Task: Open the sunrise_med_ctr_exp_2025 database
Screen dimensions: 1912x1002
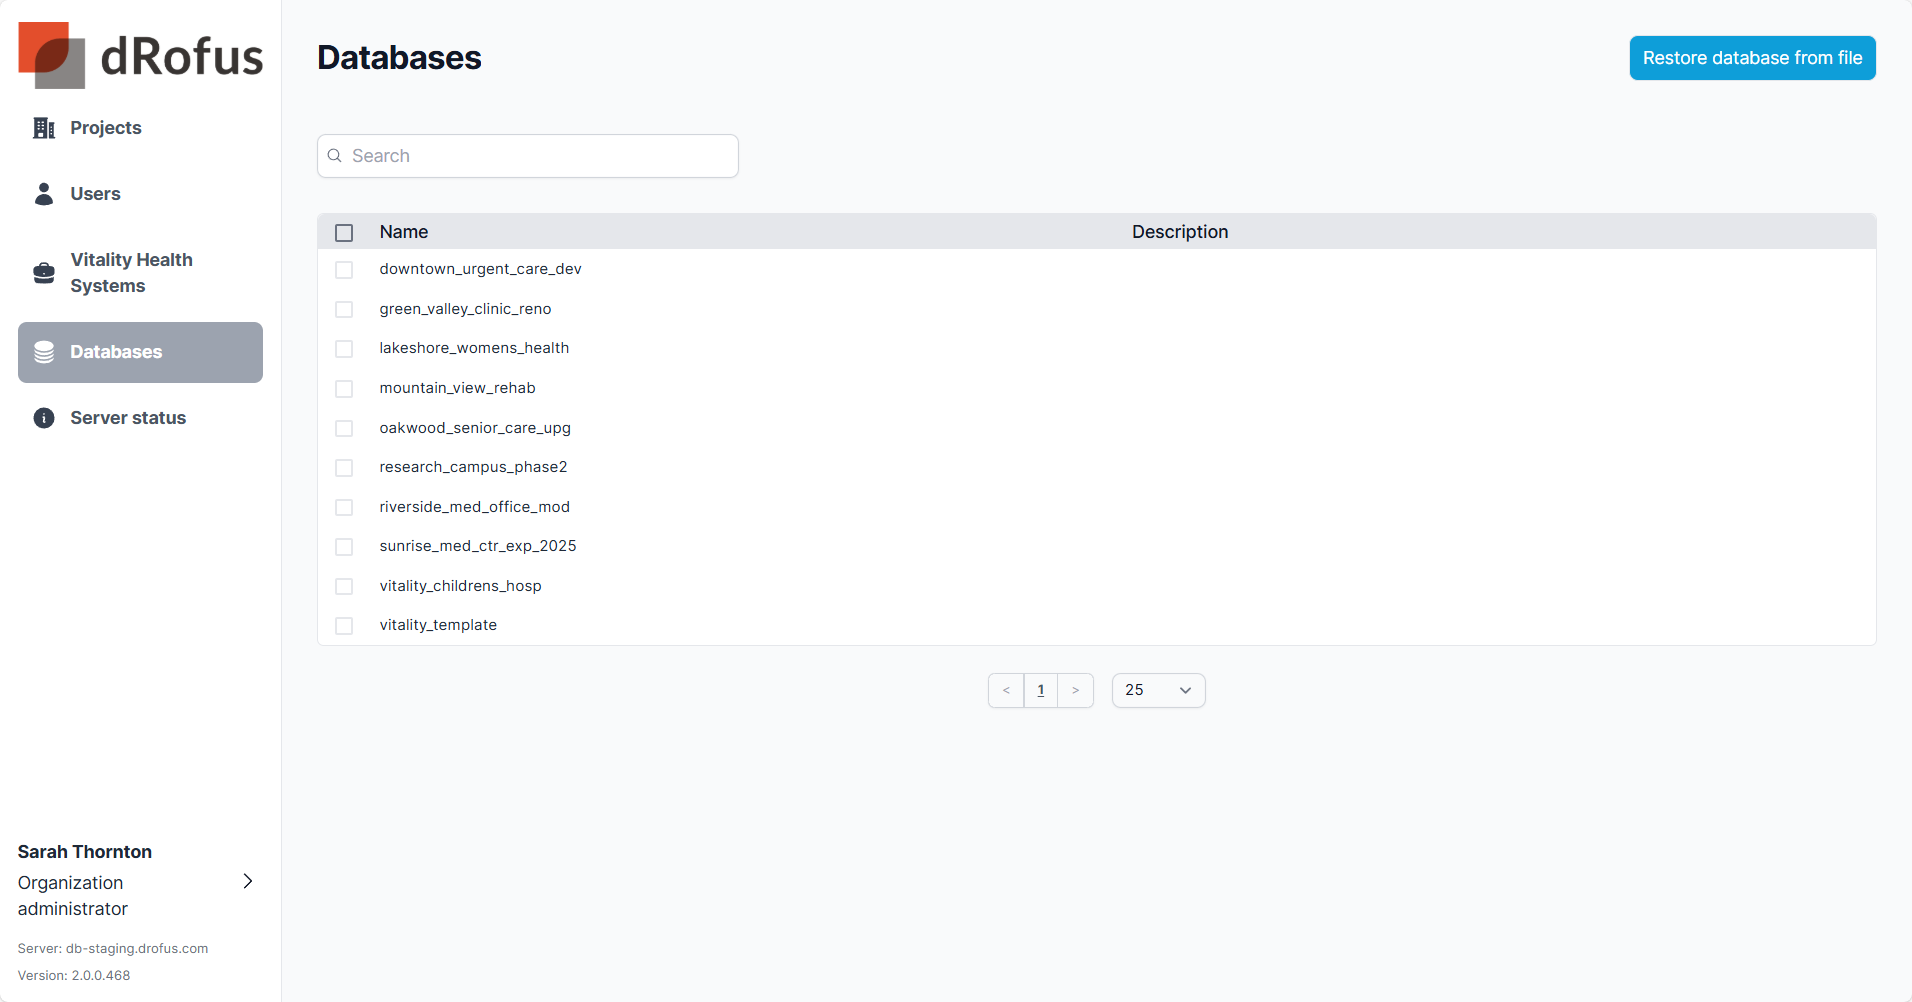Action: [x=478, y=546]
